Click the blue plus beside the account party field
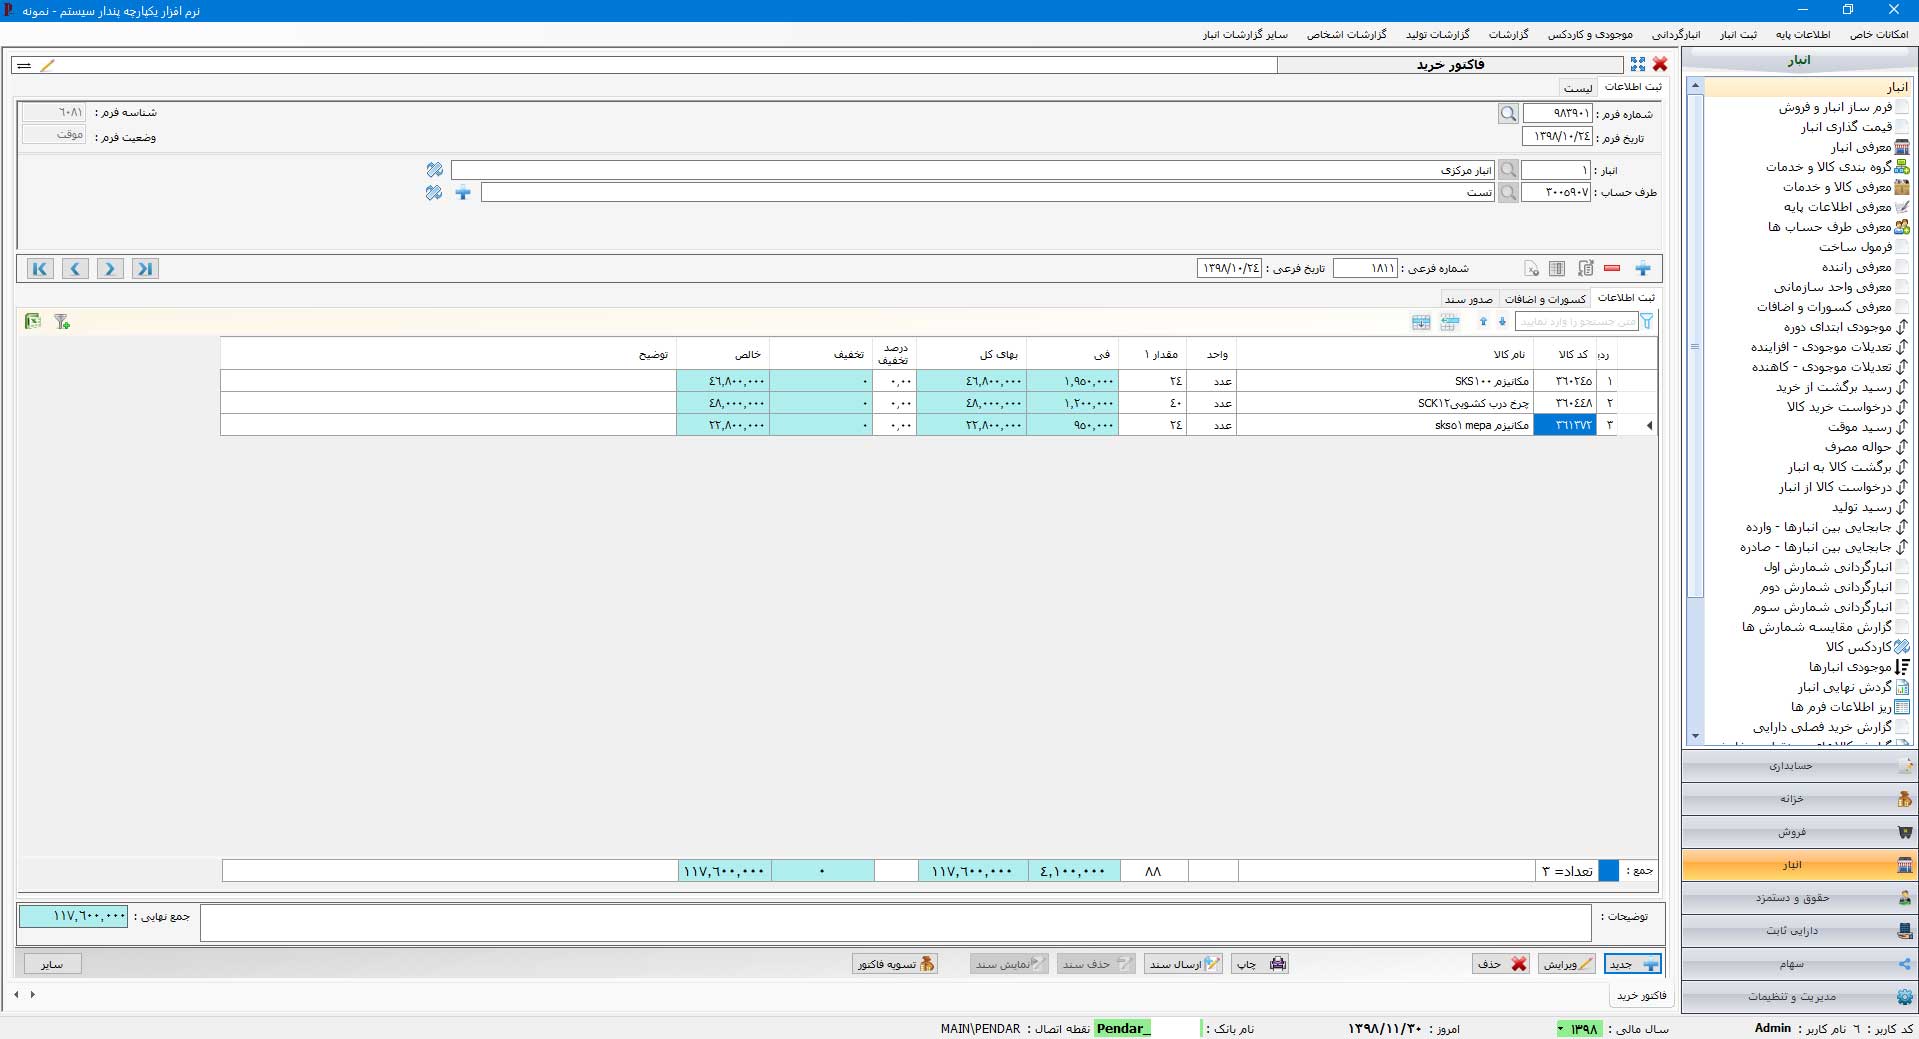1919x1039 pixels. tap(463, 192)
